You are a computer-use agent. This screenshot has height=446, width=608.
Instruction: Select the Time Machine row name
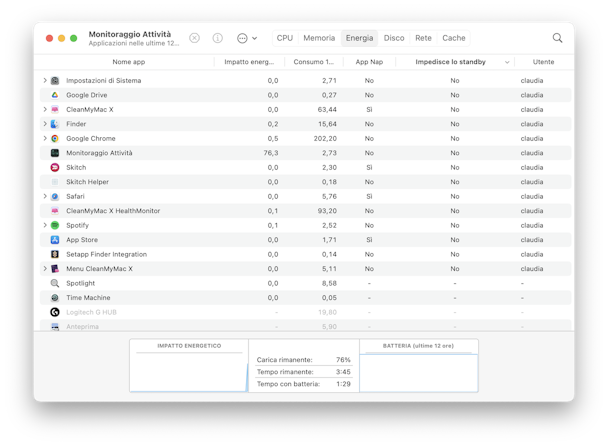88,298
